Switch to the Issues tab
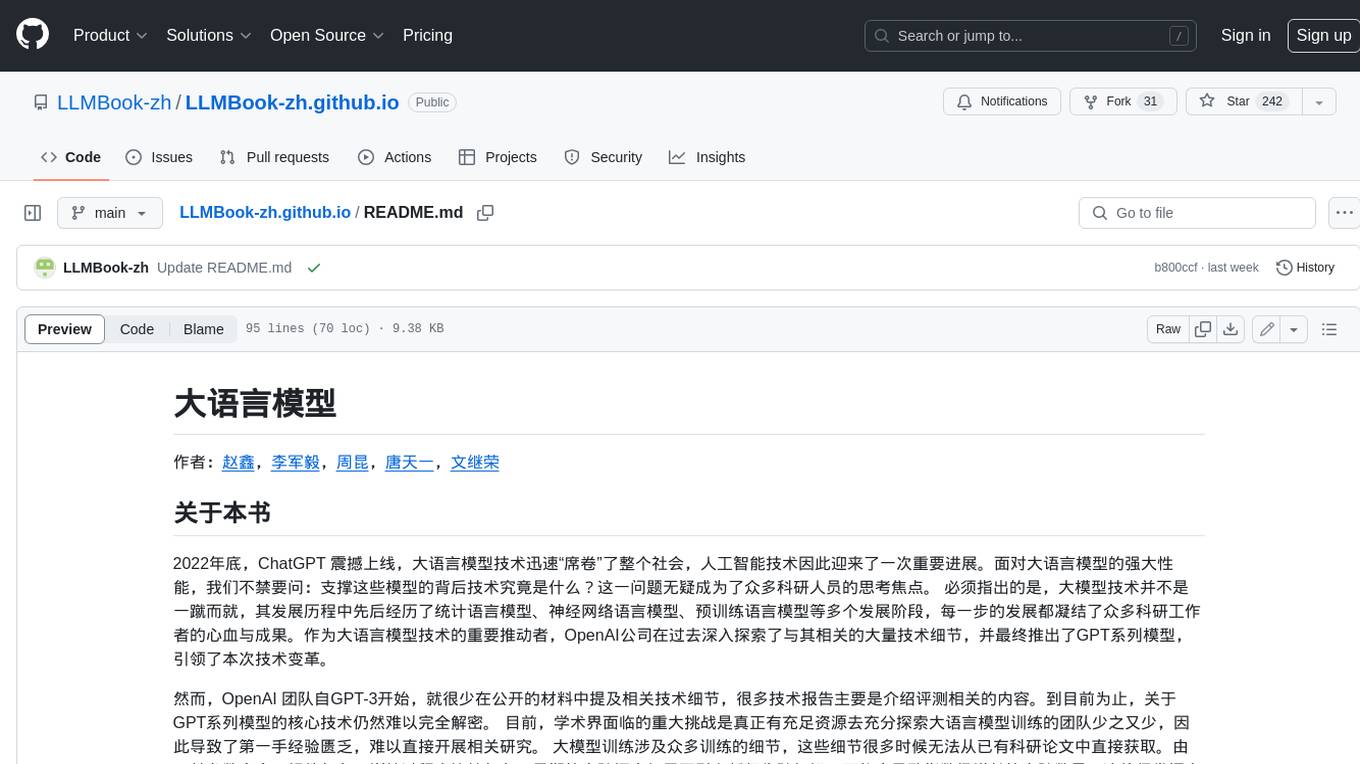1360x764 pixels. [x=159, y=157]
